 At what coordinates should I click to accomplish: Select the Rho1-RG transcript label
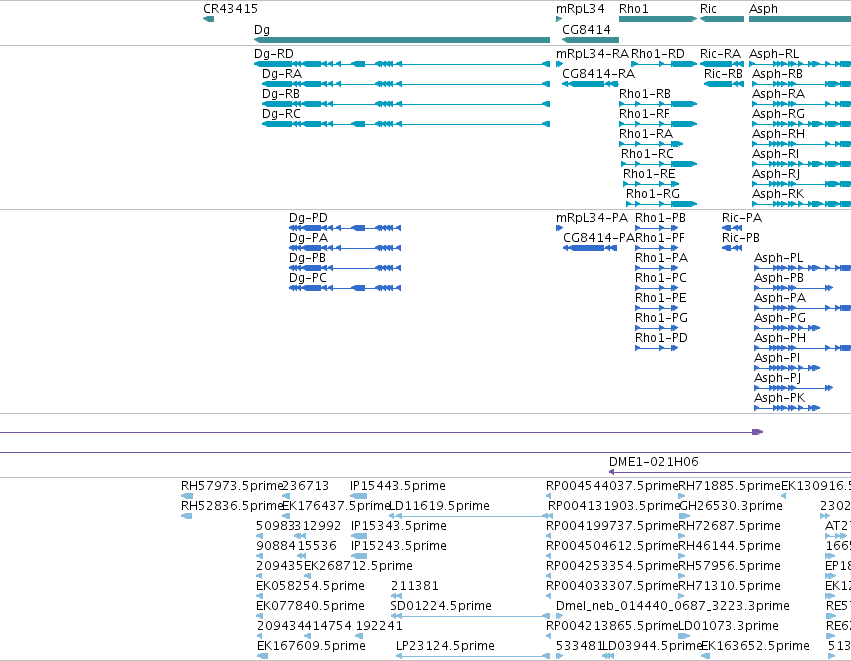pyautogui.click(x=652, y=194)
